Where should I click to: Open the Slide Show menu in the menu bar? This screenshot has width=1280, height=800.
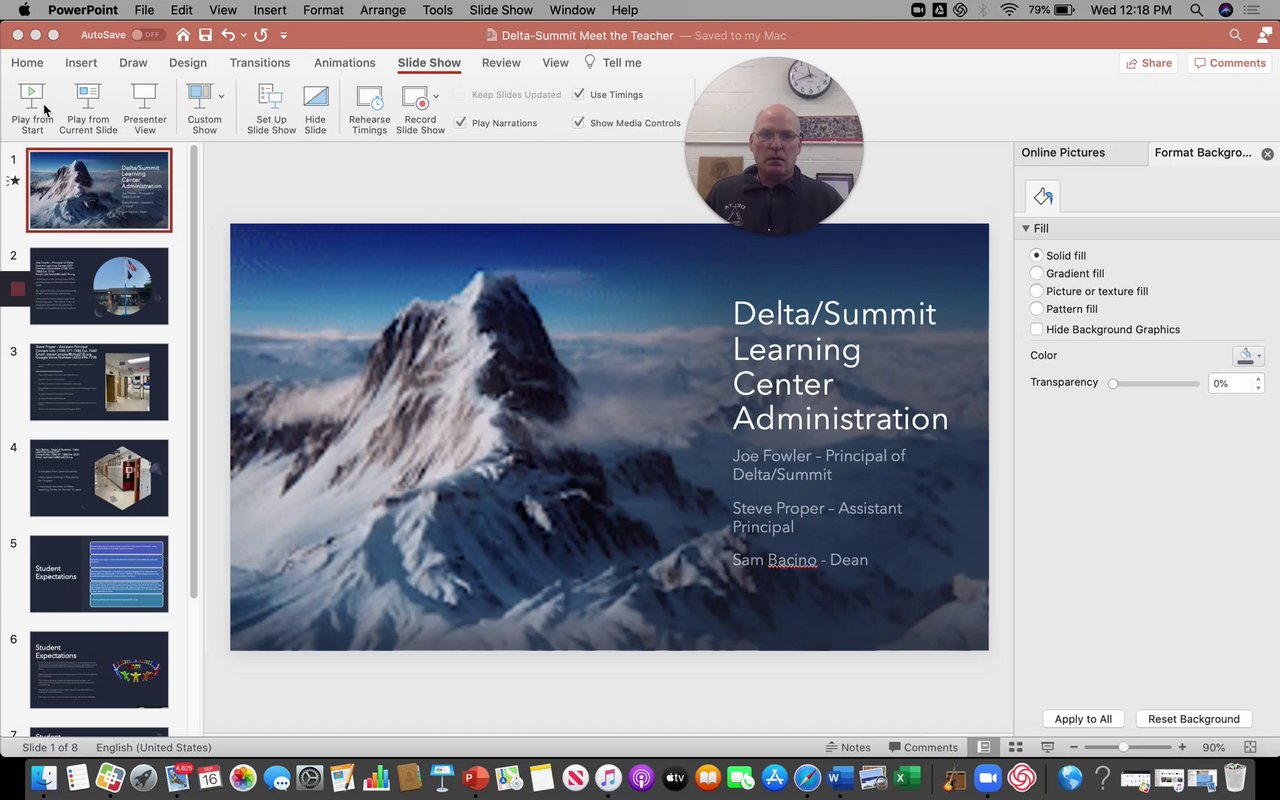pos(501,10)
